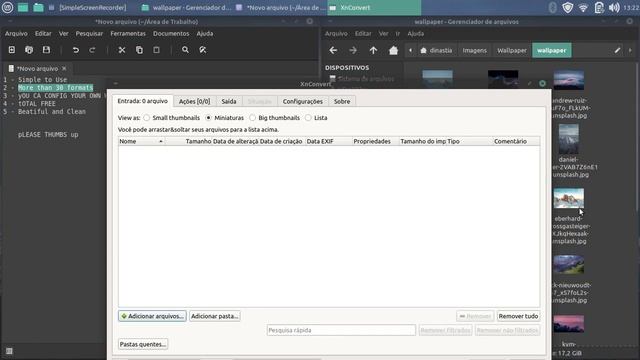Copy selected text via the toolbar icon
This screenshot has width=640, height=360.
(x=139, y=50)
